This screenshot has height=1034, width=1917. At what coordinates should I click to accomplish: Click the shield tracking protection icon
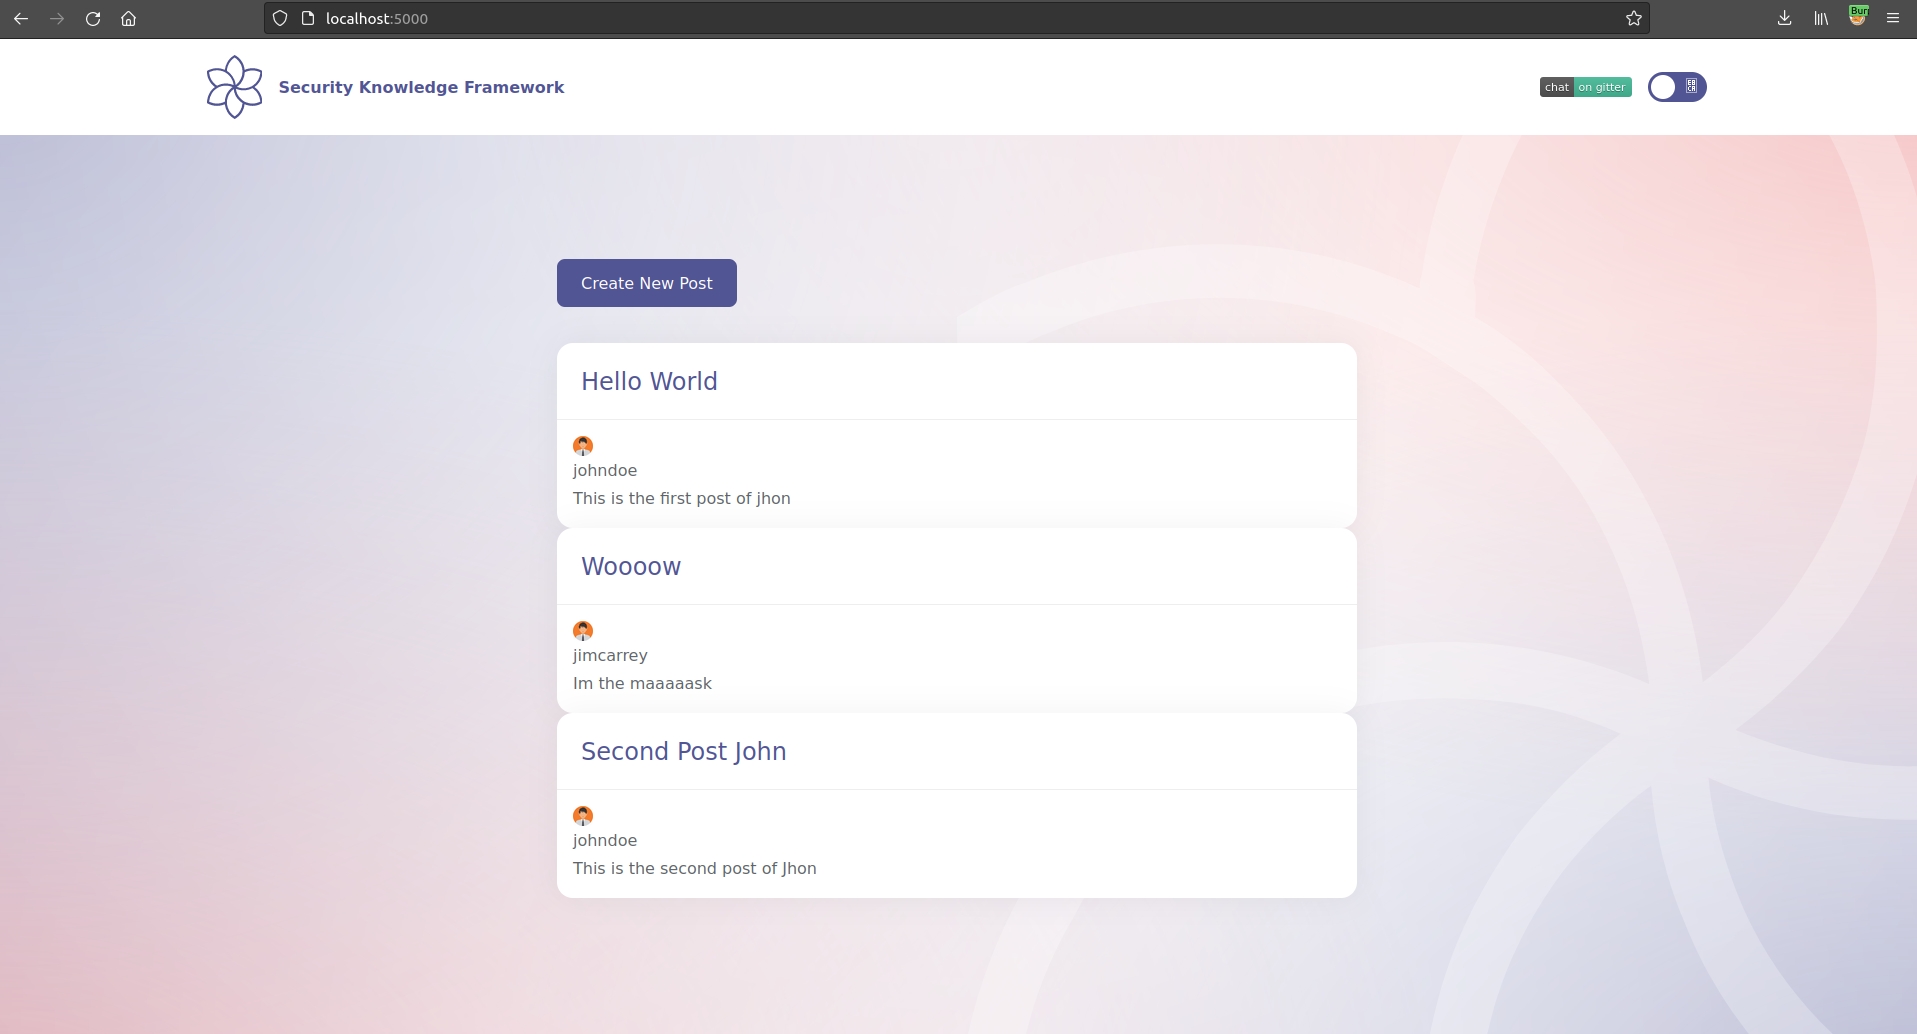[280, 18]
